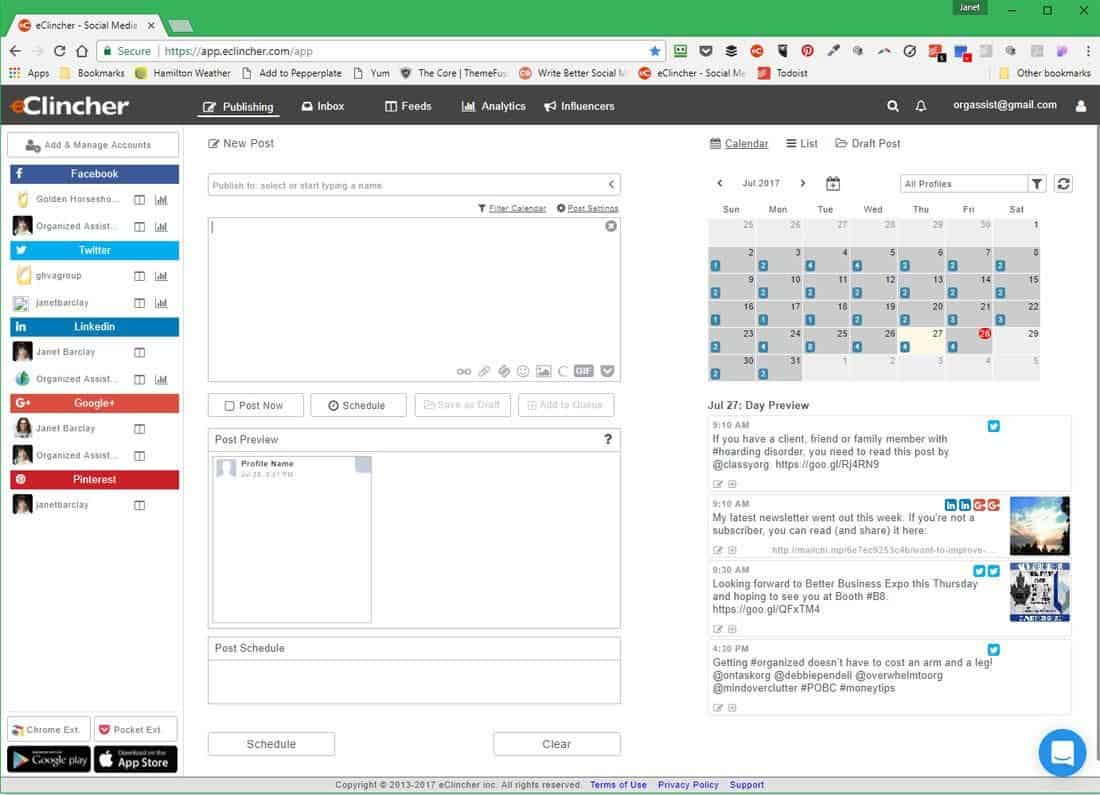This screenshot has height=795, width=1100.
Task: Open the profile filter funnel icon
Action: (x=1037, y=183)
